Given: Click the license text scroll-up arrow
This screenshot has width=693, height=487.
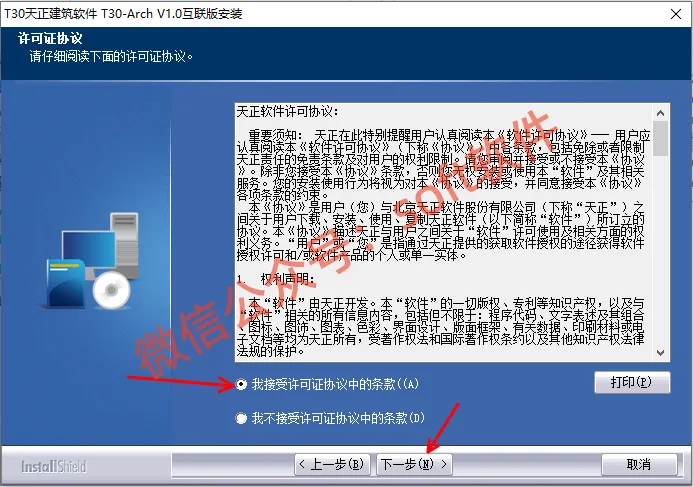Looking at the screenshot, I should (x=661, y=113).
